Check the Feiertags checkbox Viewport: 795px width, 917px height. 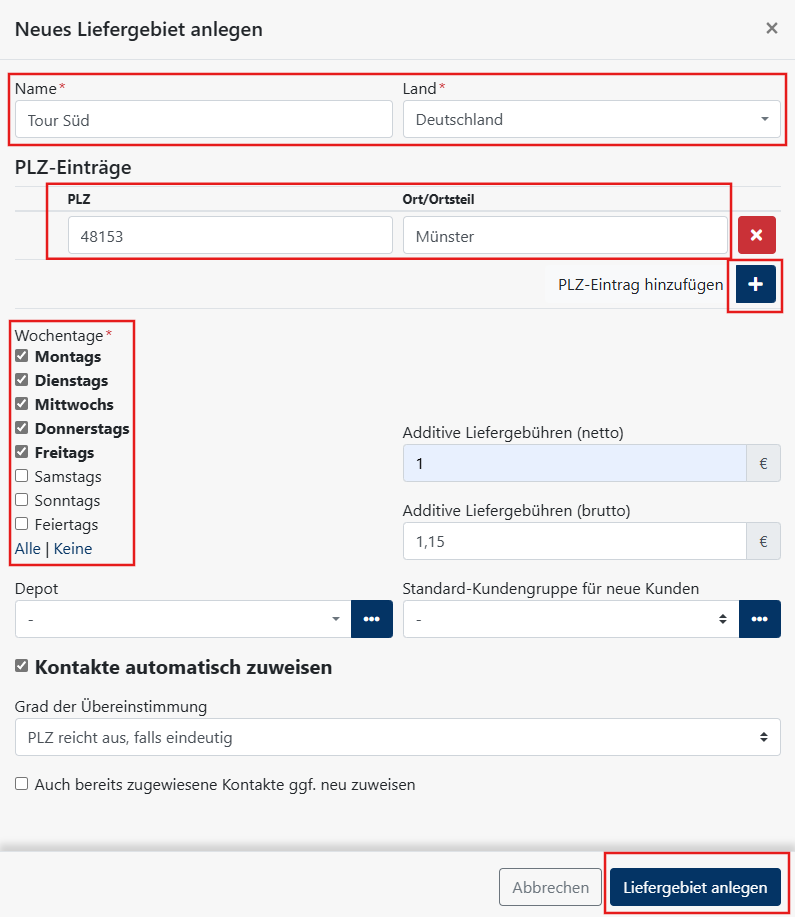22,524
